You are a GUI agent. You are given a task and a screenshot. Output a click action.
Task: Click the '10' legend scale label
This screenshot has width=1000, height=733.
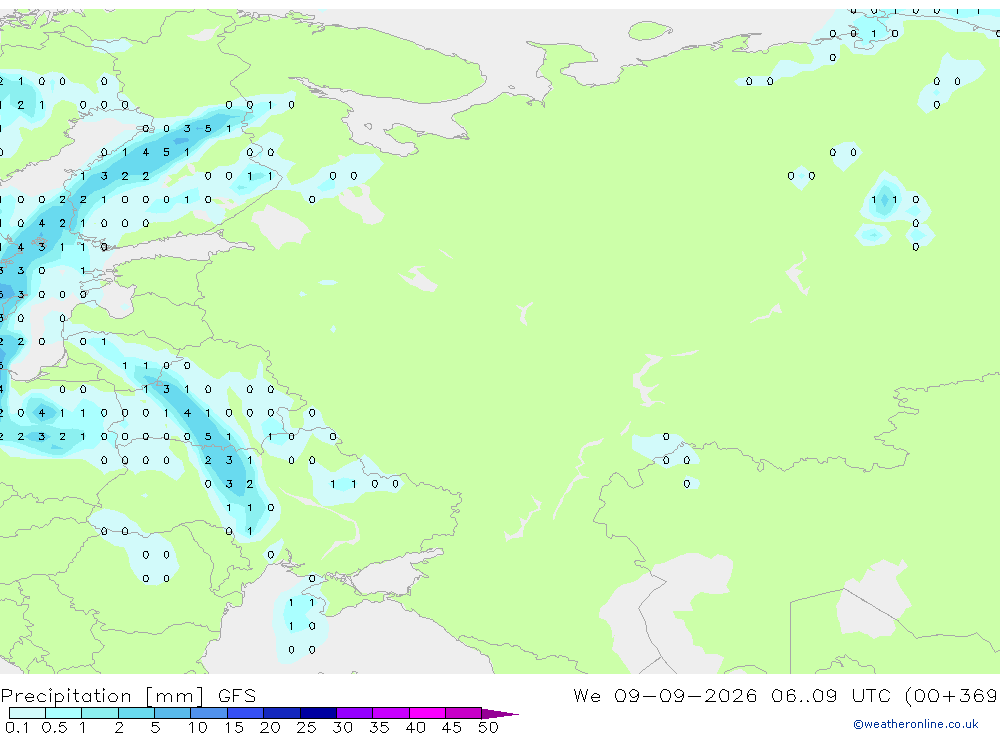click(197, 727)
